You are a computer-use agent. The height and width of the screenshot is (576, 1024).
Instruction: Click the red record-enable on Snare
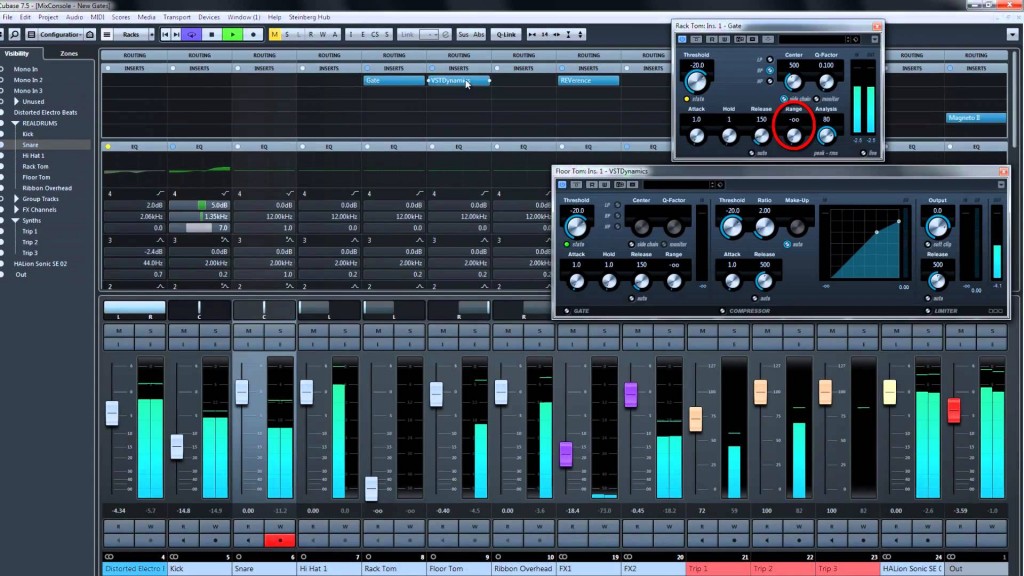pyautogui.click(x=280, y=540)
